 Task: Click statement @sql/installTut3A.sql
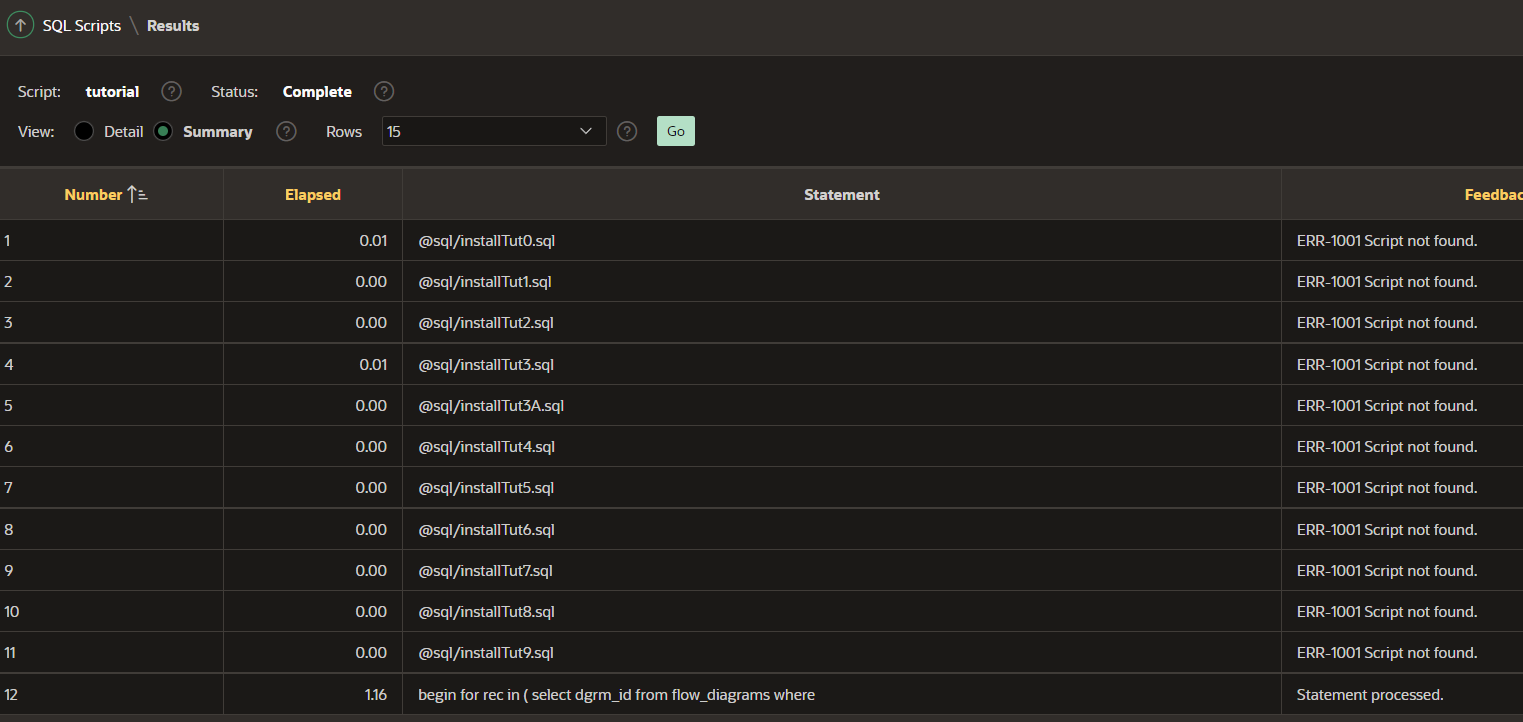(x=492, y=406)
